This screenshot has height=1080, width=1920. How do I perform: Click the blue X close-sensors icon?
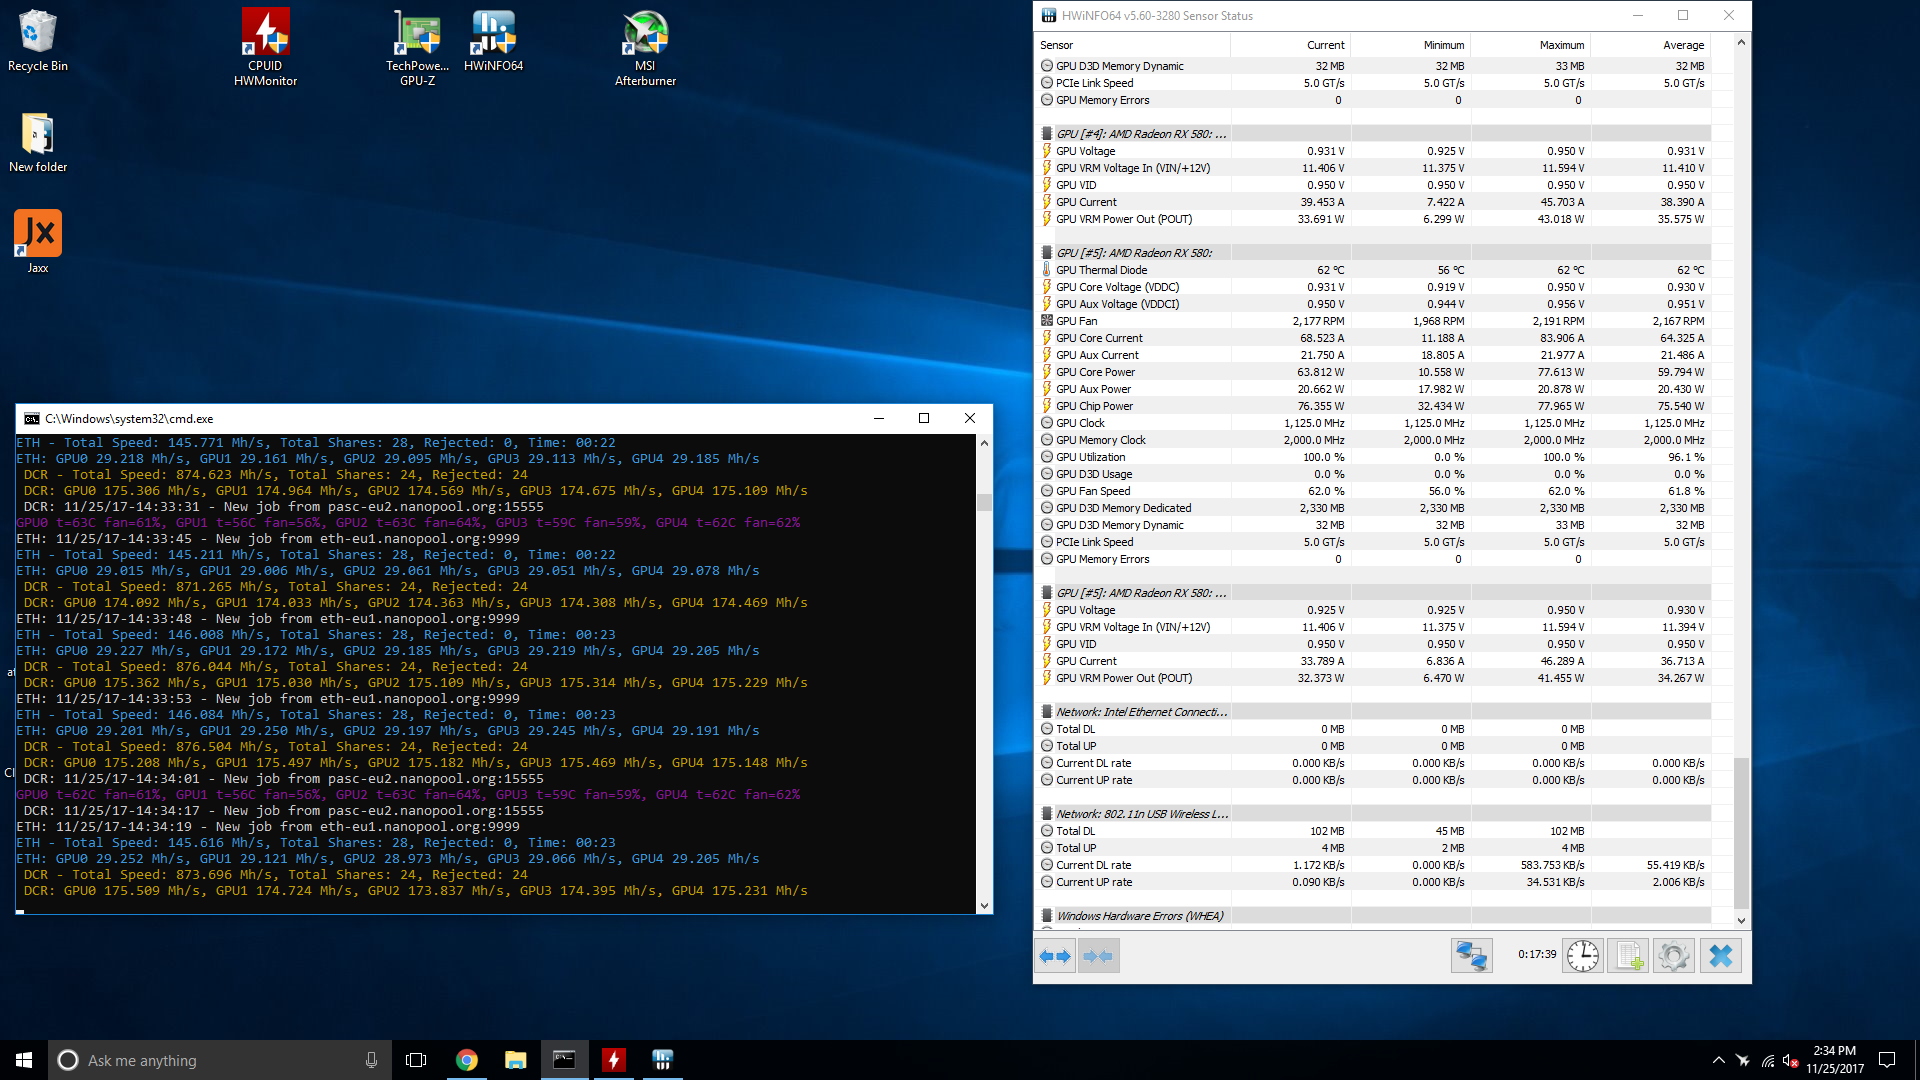pos(1720,956)
